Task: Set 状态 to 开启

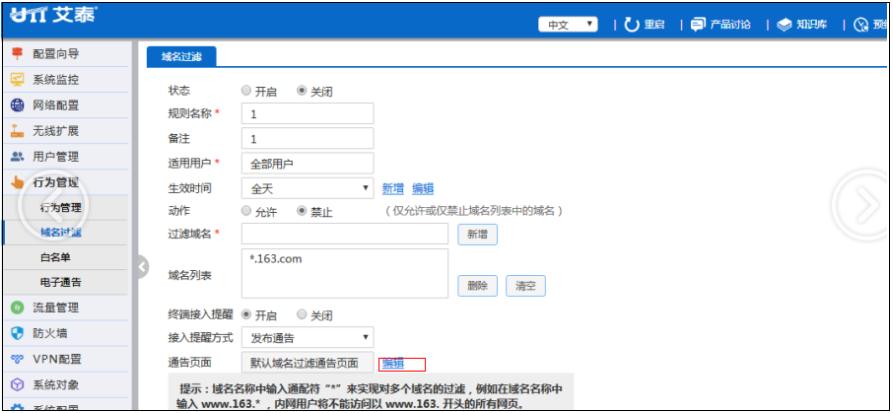Action: tap(246, 91)
